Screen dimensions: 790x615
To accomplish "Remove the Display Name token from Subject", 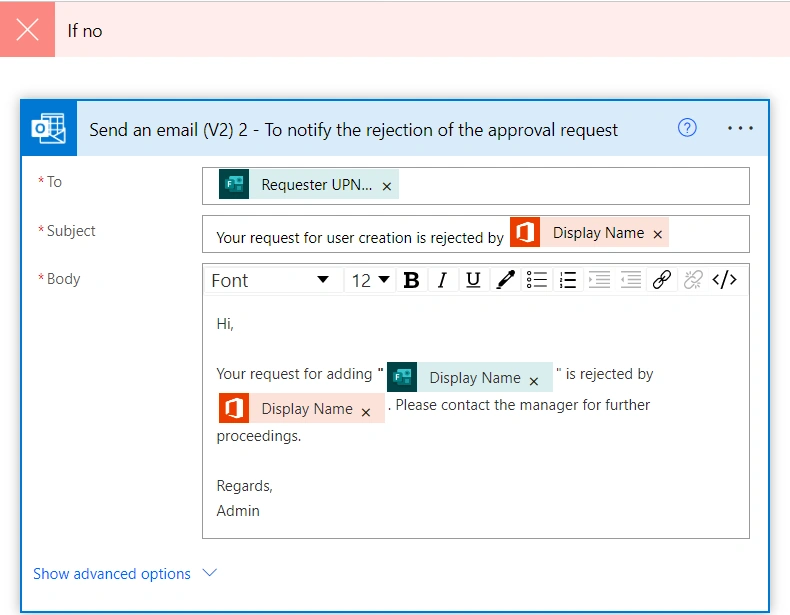I will coord(657,234).
